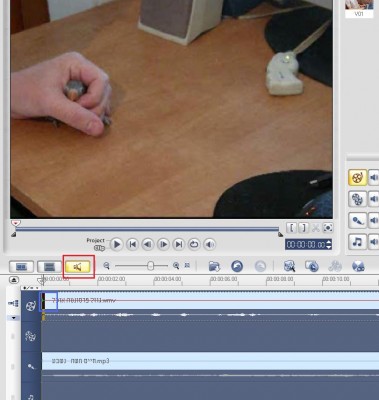Viewport: 379px width, 400px height.
Task: Set the Mark-out right bracket
Action: 303,228
